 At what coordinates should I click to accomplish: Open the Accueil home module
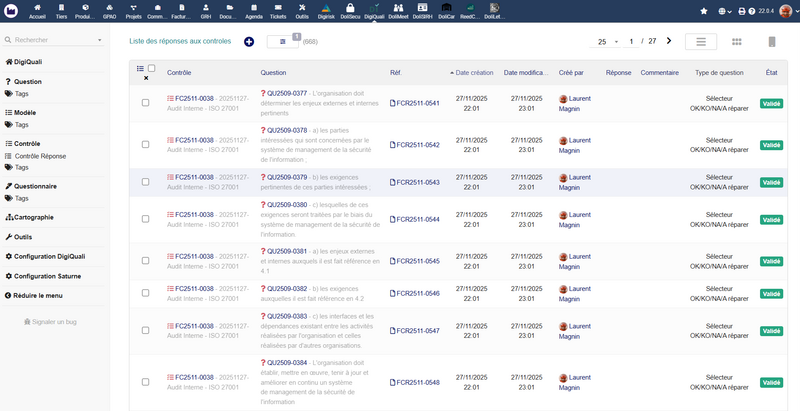pyautogui.click(x=37, y=11)
